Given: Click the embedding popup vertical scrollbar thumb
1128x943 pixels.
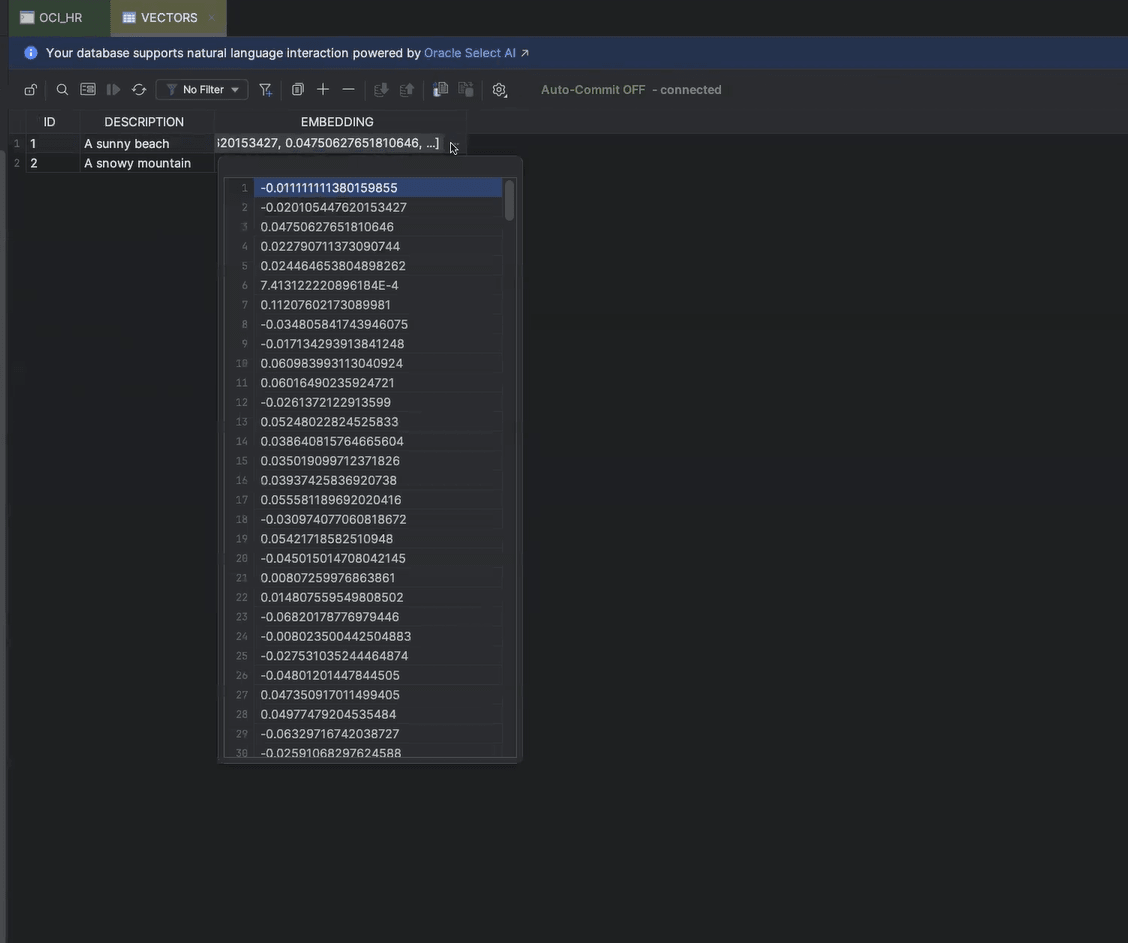Looking at the screenshot, I should point(509,200).
